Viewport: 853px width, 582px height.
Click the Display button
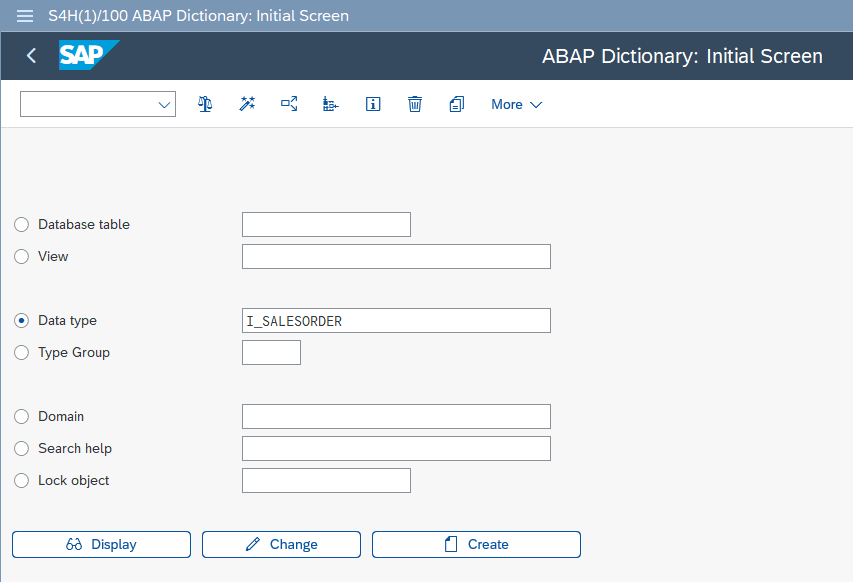click(x=101, y=544)
